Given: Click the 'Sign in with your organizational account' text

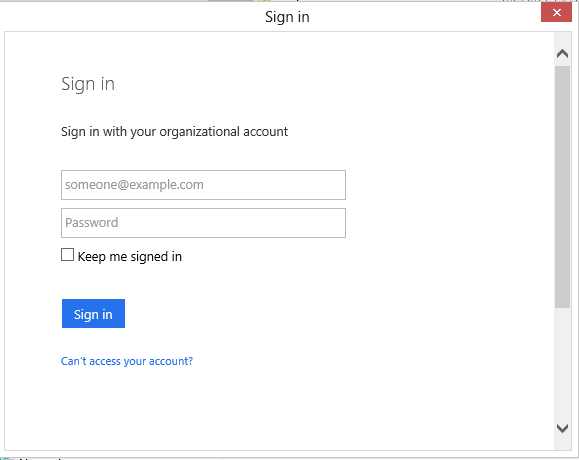Looking at the screenshot, I should 174,132.
